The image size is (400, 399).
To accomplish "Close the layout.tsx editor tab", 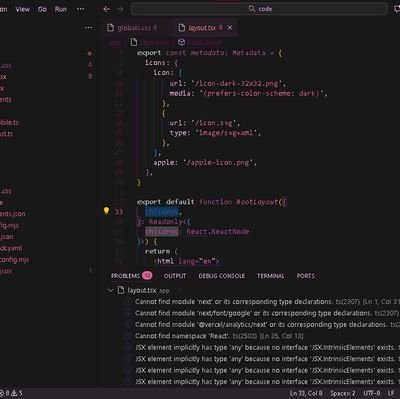I will [230, 28].
